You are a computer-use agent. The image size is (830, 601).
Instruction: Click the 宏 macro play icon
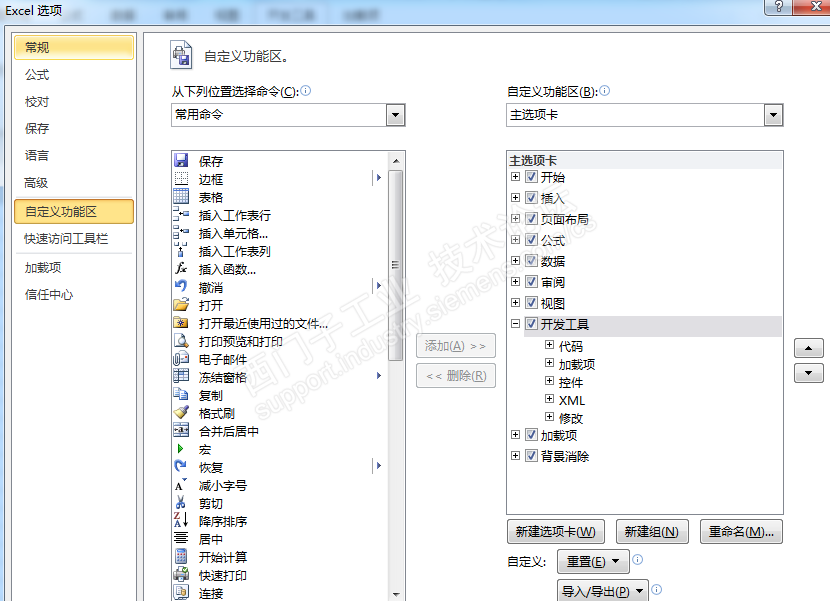click(x=181, y=448)
